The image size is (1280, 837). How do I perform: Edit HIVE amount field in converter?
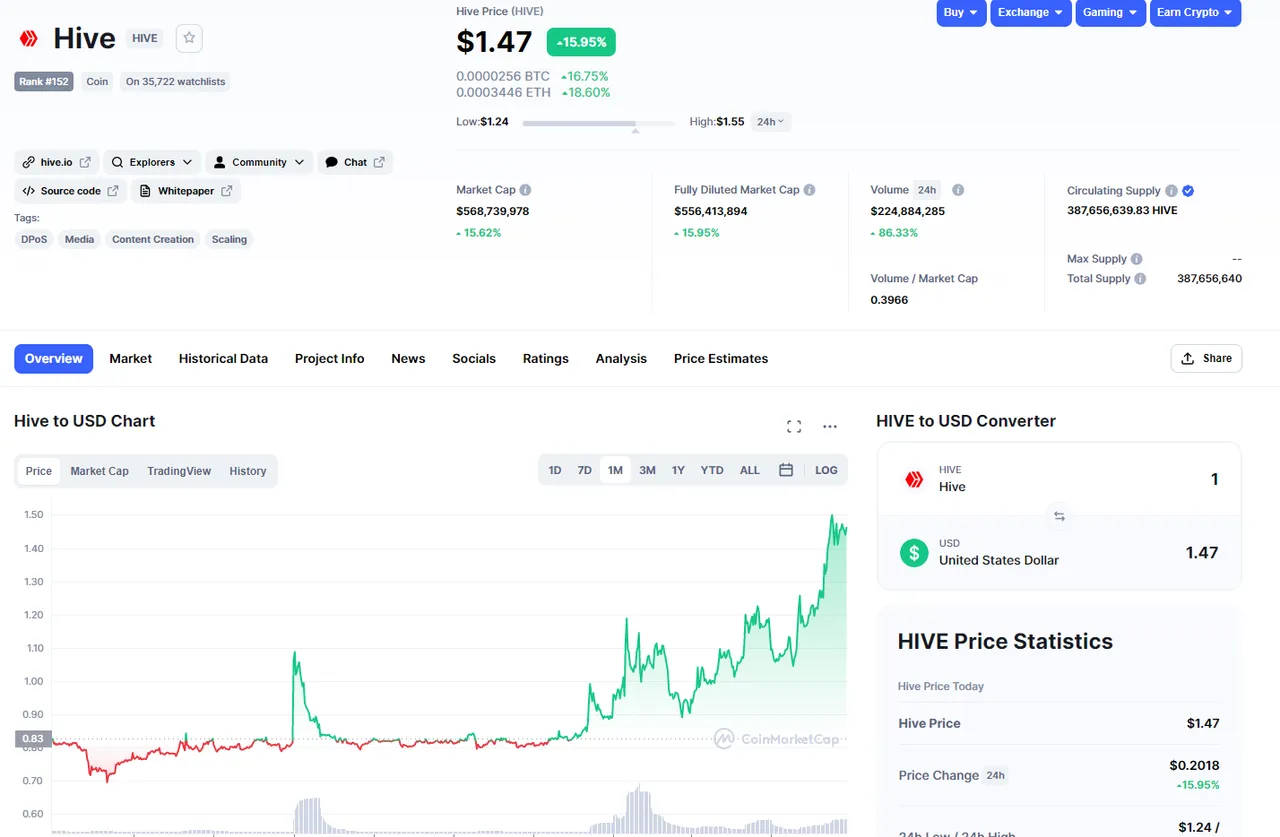tap(1214, 479)
